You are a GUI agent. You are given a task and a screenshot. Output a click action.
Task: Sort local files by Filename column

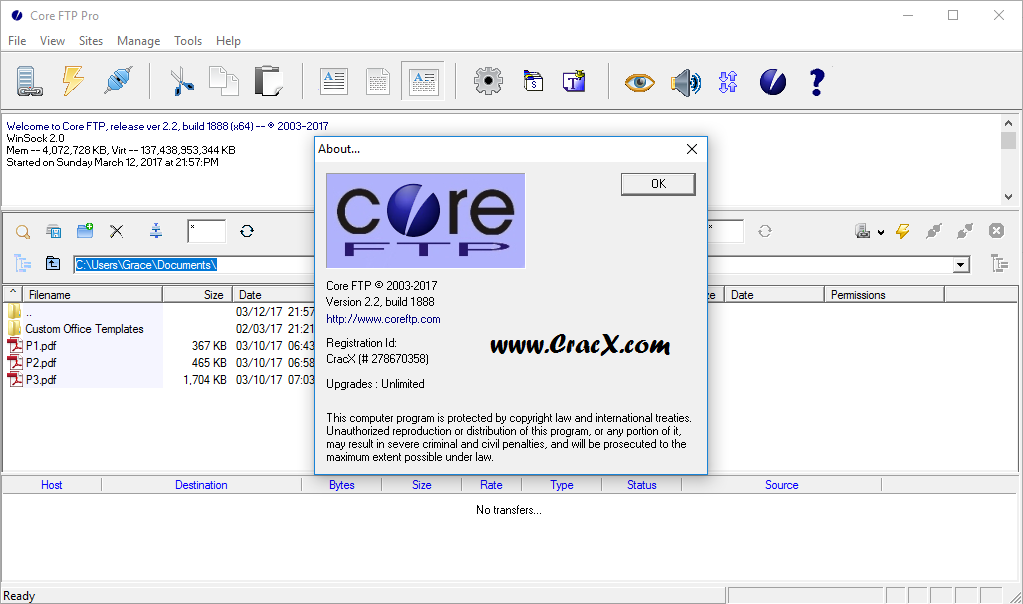(92, 295)
